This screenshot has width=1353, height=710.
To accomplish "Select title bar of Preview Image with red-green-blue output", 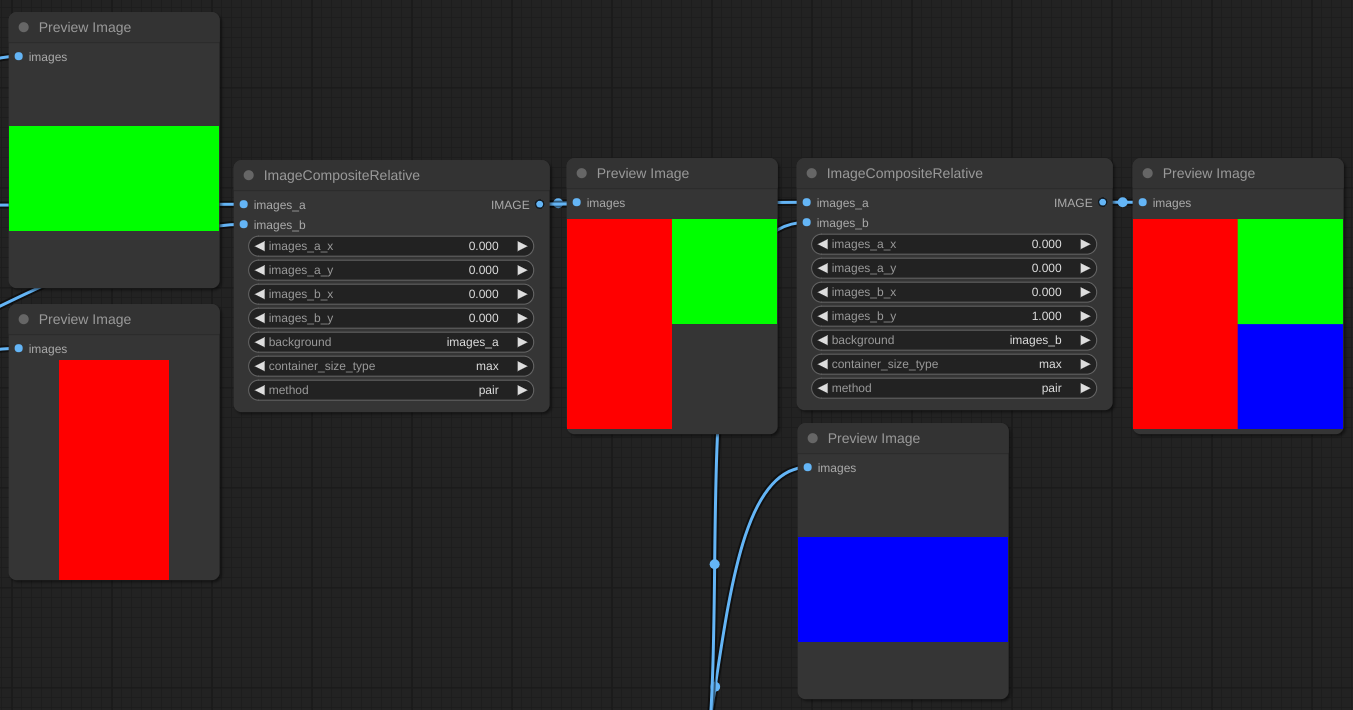I will [1237, 173].
